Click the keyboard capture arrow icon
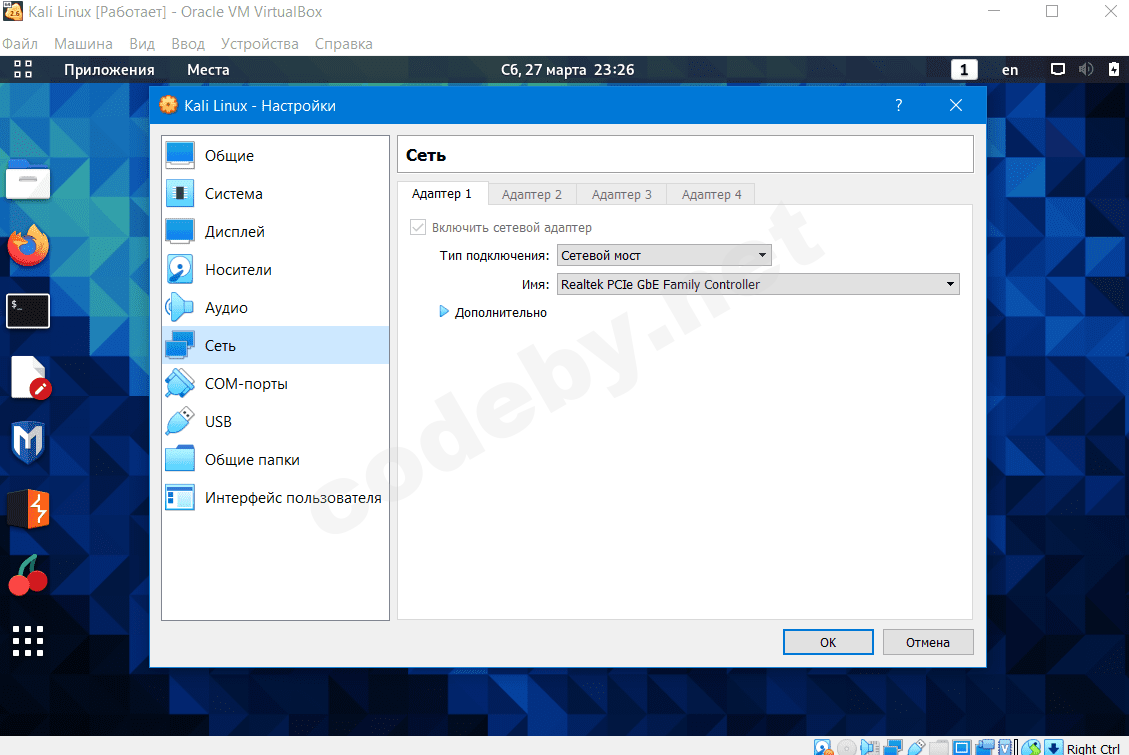Viewport: 1129px width, 755px height. (1053, 748)
